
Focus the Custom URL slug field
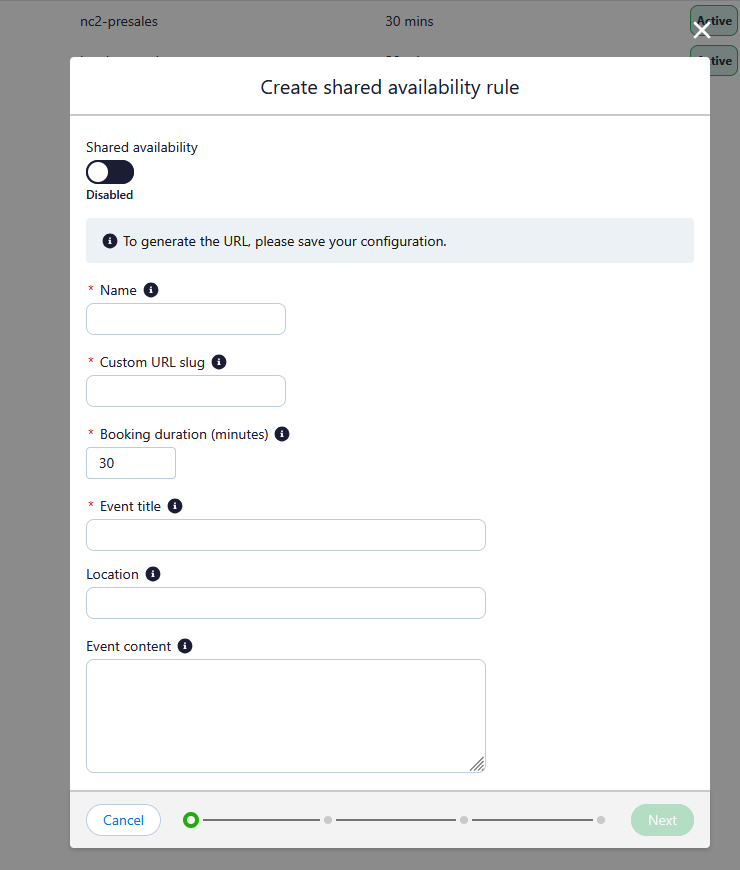point(186,391)
